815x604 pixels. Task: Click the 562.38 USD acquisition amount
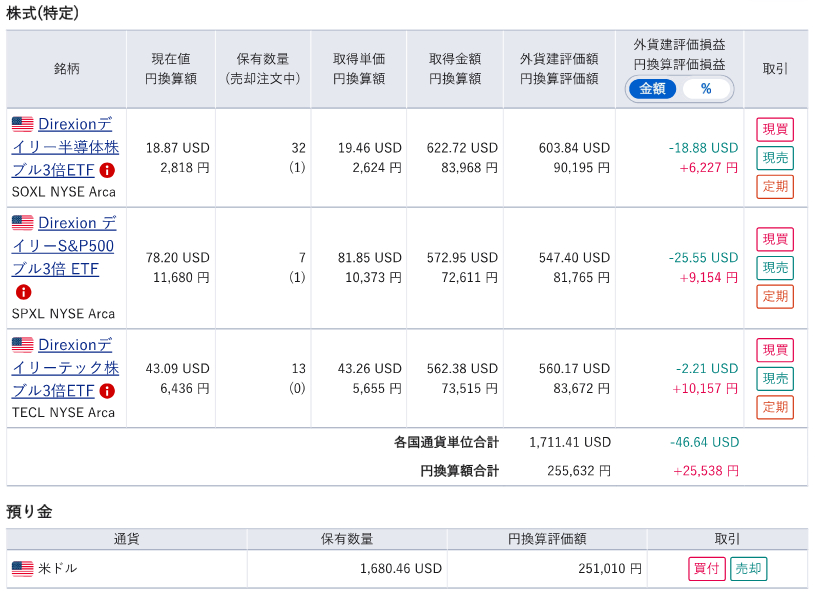click(x=462, y=369)
